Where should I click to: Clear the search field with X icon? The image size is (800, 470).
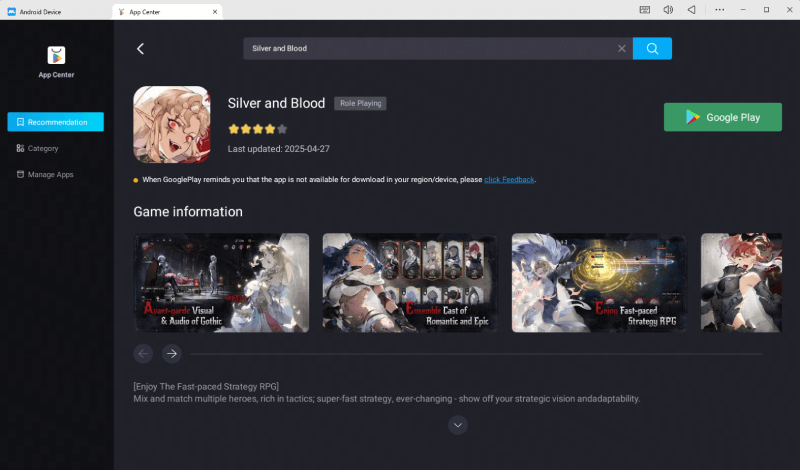(x=621, y=48)
